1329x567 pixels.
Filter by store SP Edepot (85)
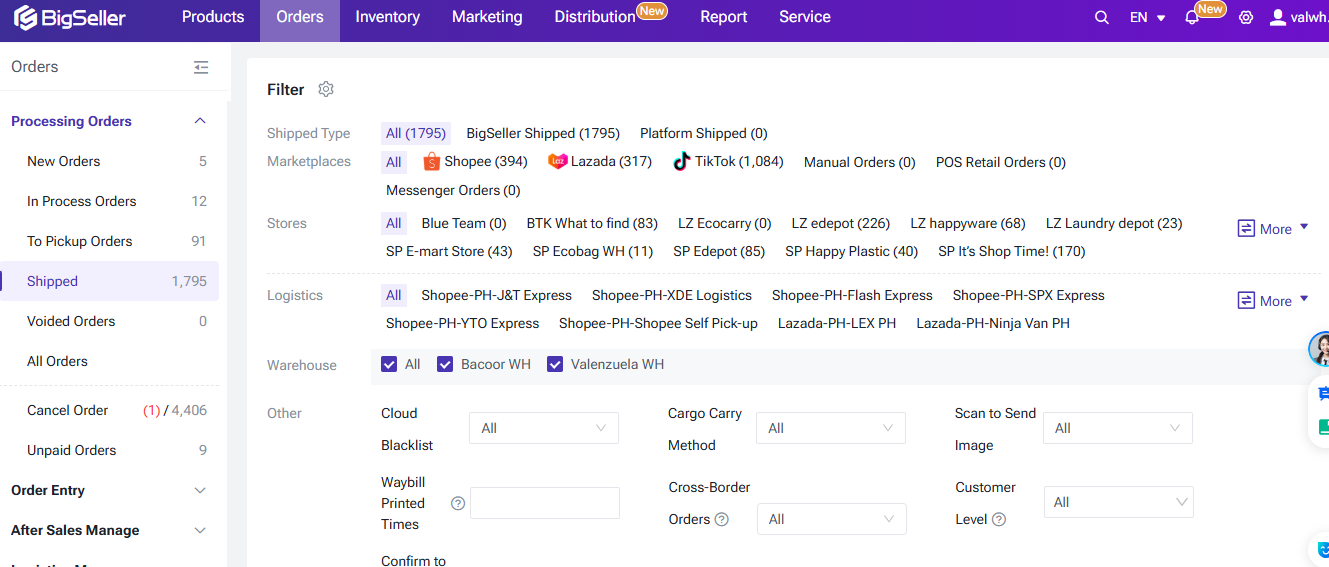tap(719, 251)
